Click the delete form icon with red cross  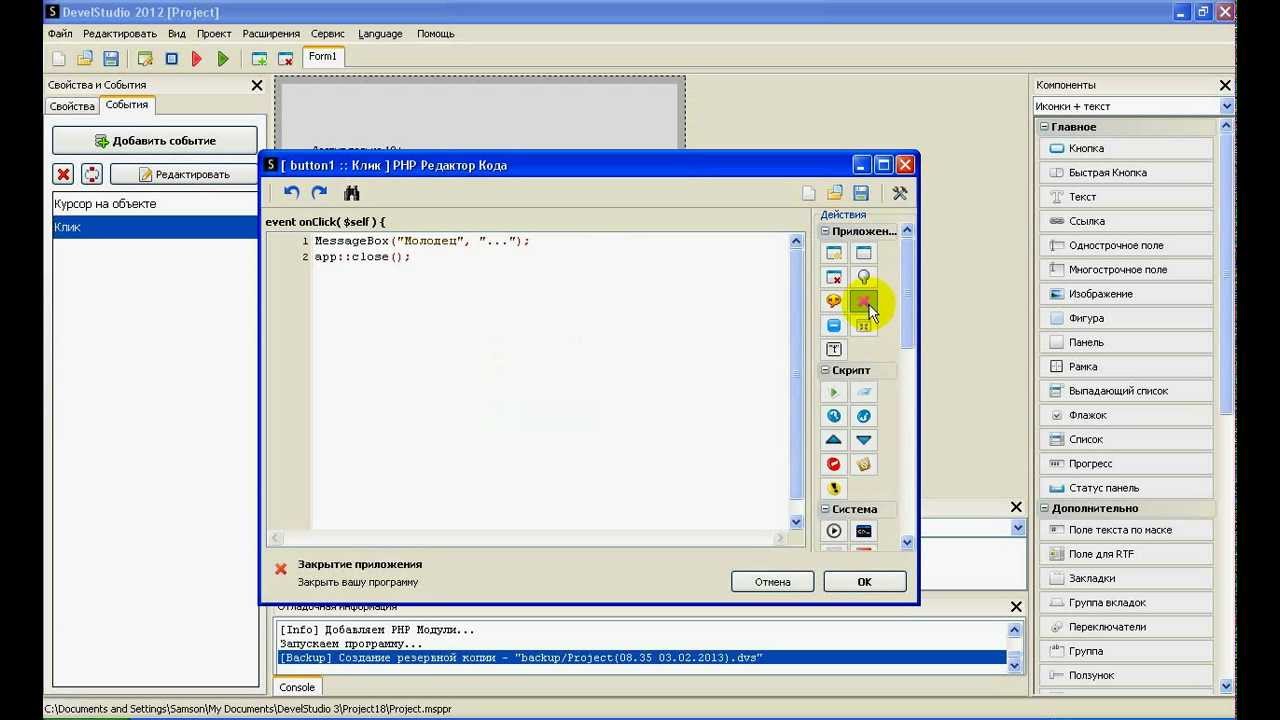pos(285,59)
